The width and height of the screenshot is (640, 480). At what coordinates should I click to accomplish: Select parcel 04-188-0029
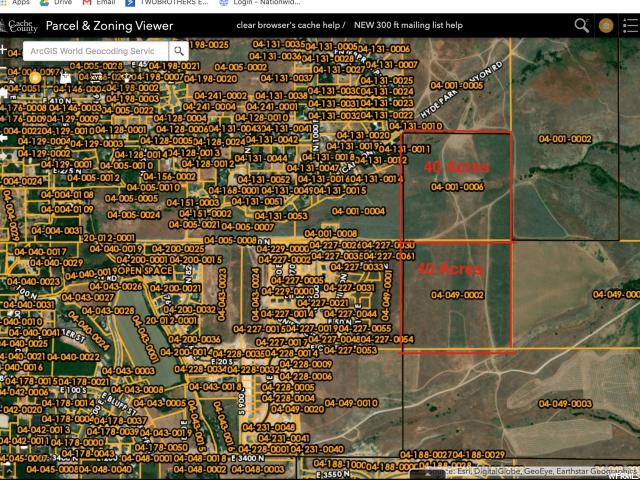[x=479, y=455]
